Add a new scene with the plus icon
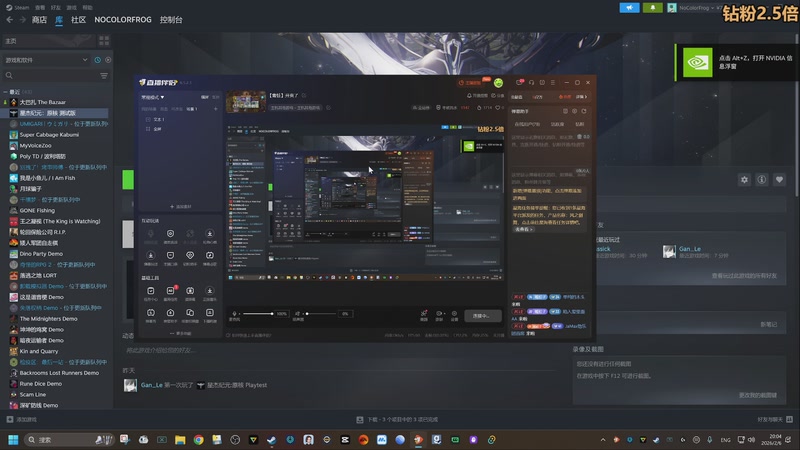800x450 pixels. pyautogui.click(x=215, y=109)
